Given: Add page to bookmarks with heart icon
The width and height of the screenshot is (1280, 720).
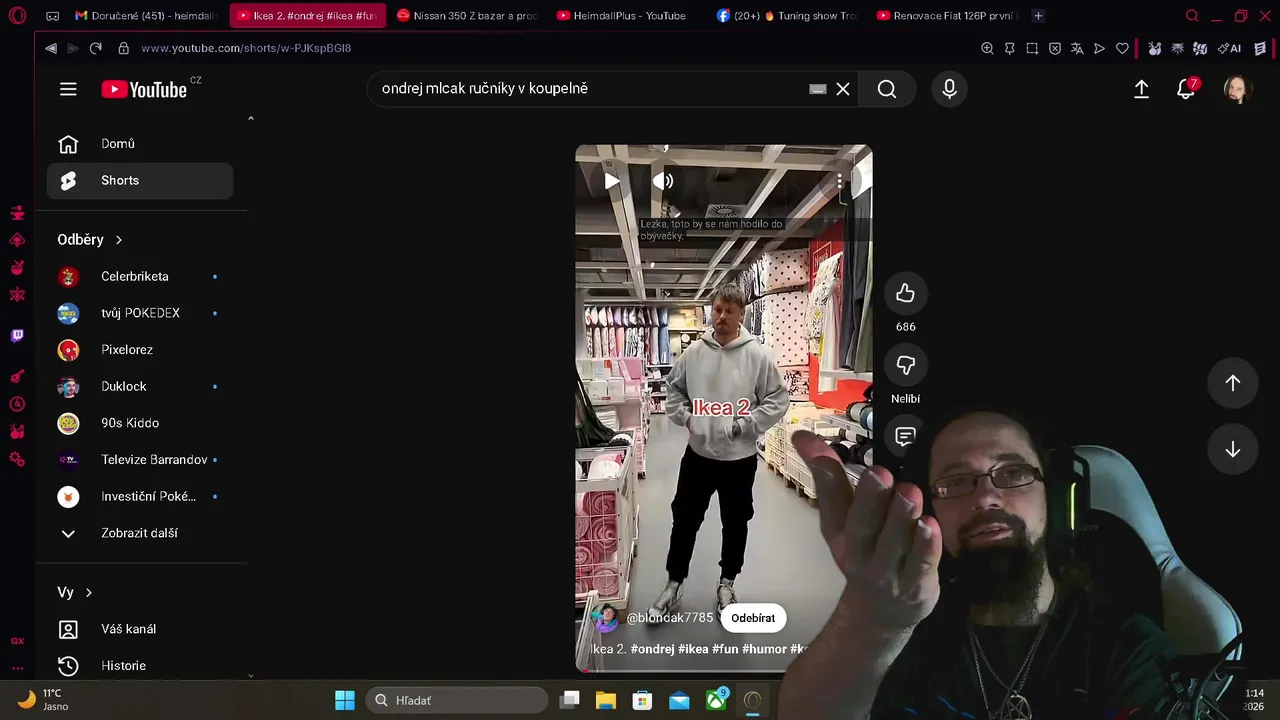Looking at the screenshot, I should [1122, 48].
